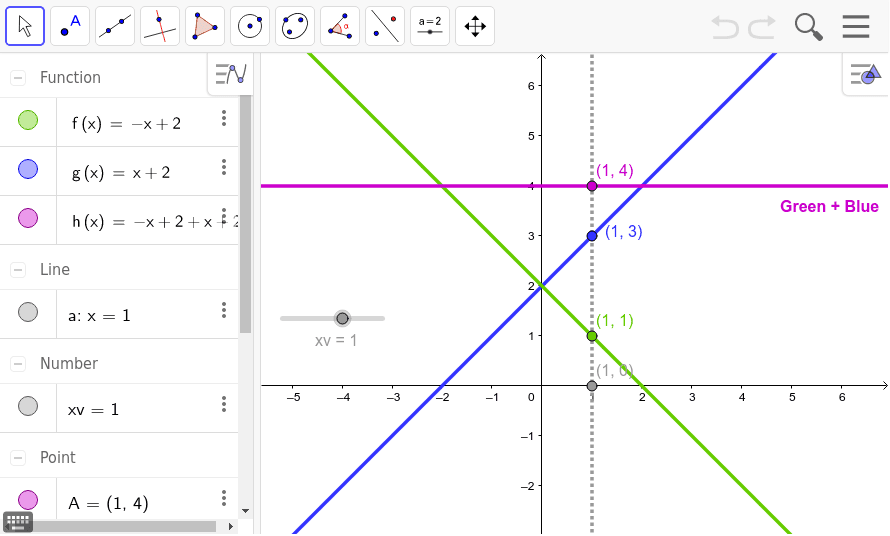Click the algebra panel vertical scrollbar
This screenshot has width=890, height=536.
point(245,213)
